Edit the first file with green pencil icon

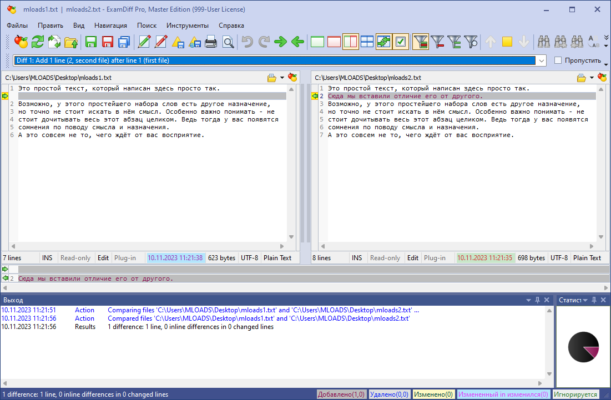(x=144, y=42)
